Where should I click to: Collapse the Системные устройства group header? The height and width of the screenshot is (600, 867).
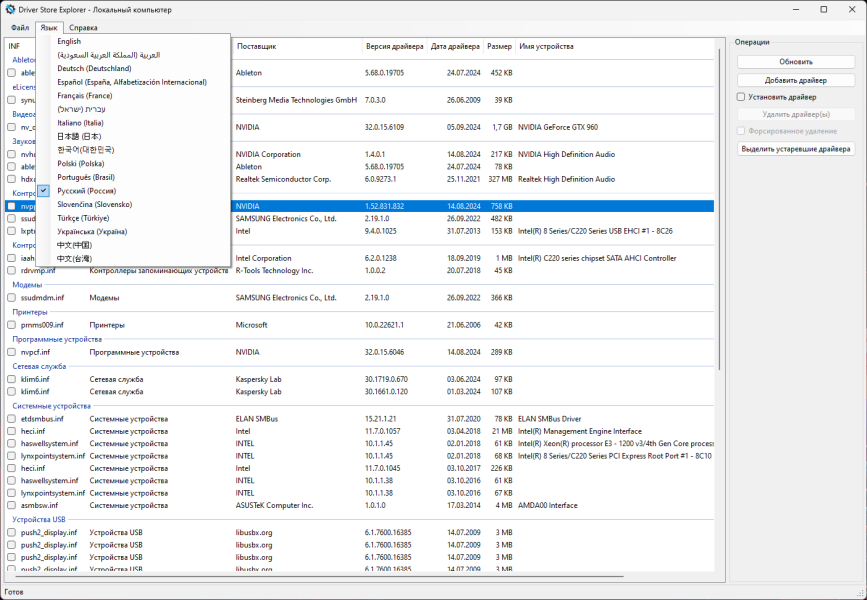click(x=51, y=406)
